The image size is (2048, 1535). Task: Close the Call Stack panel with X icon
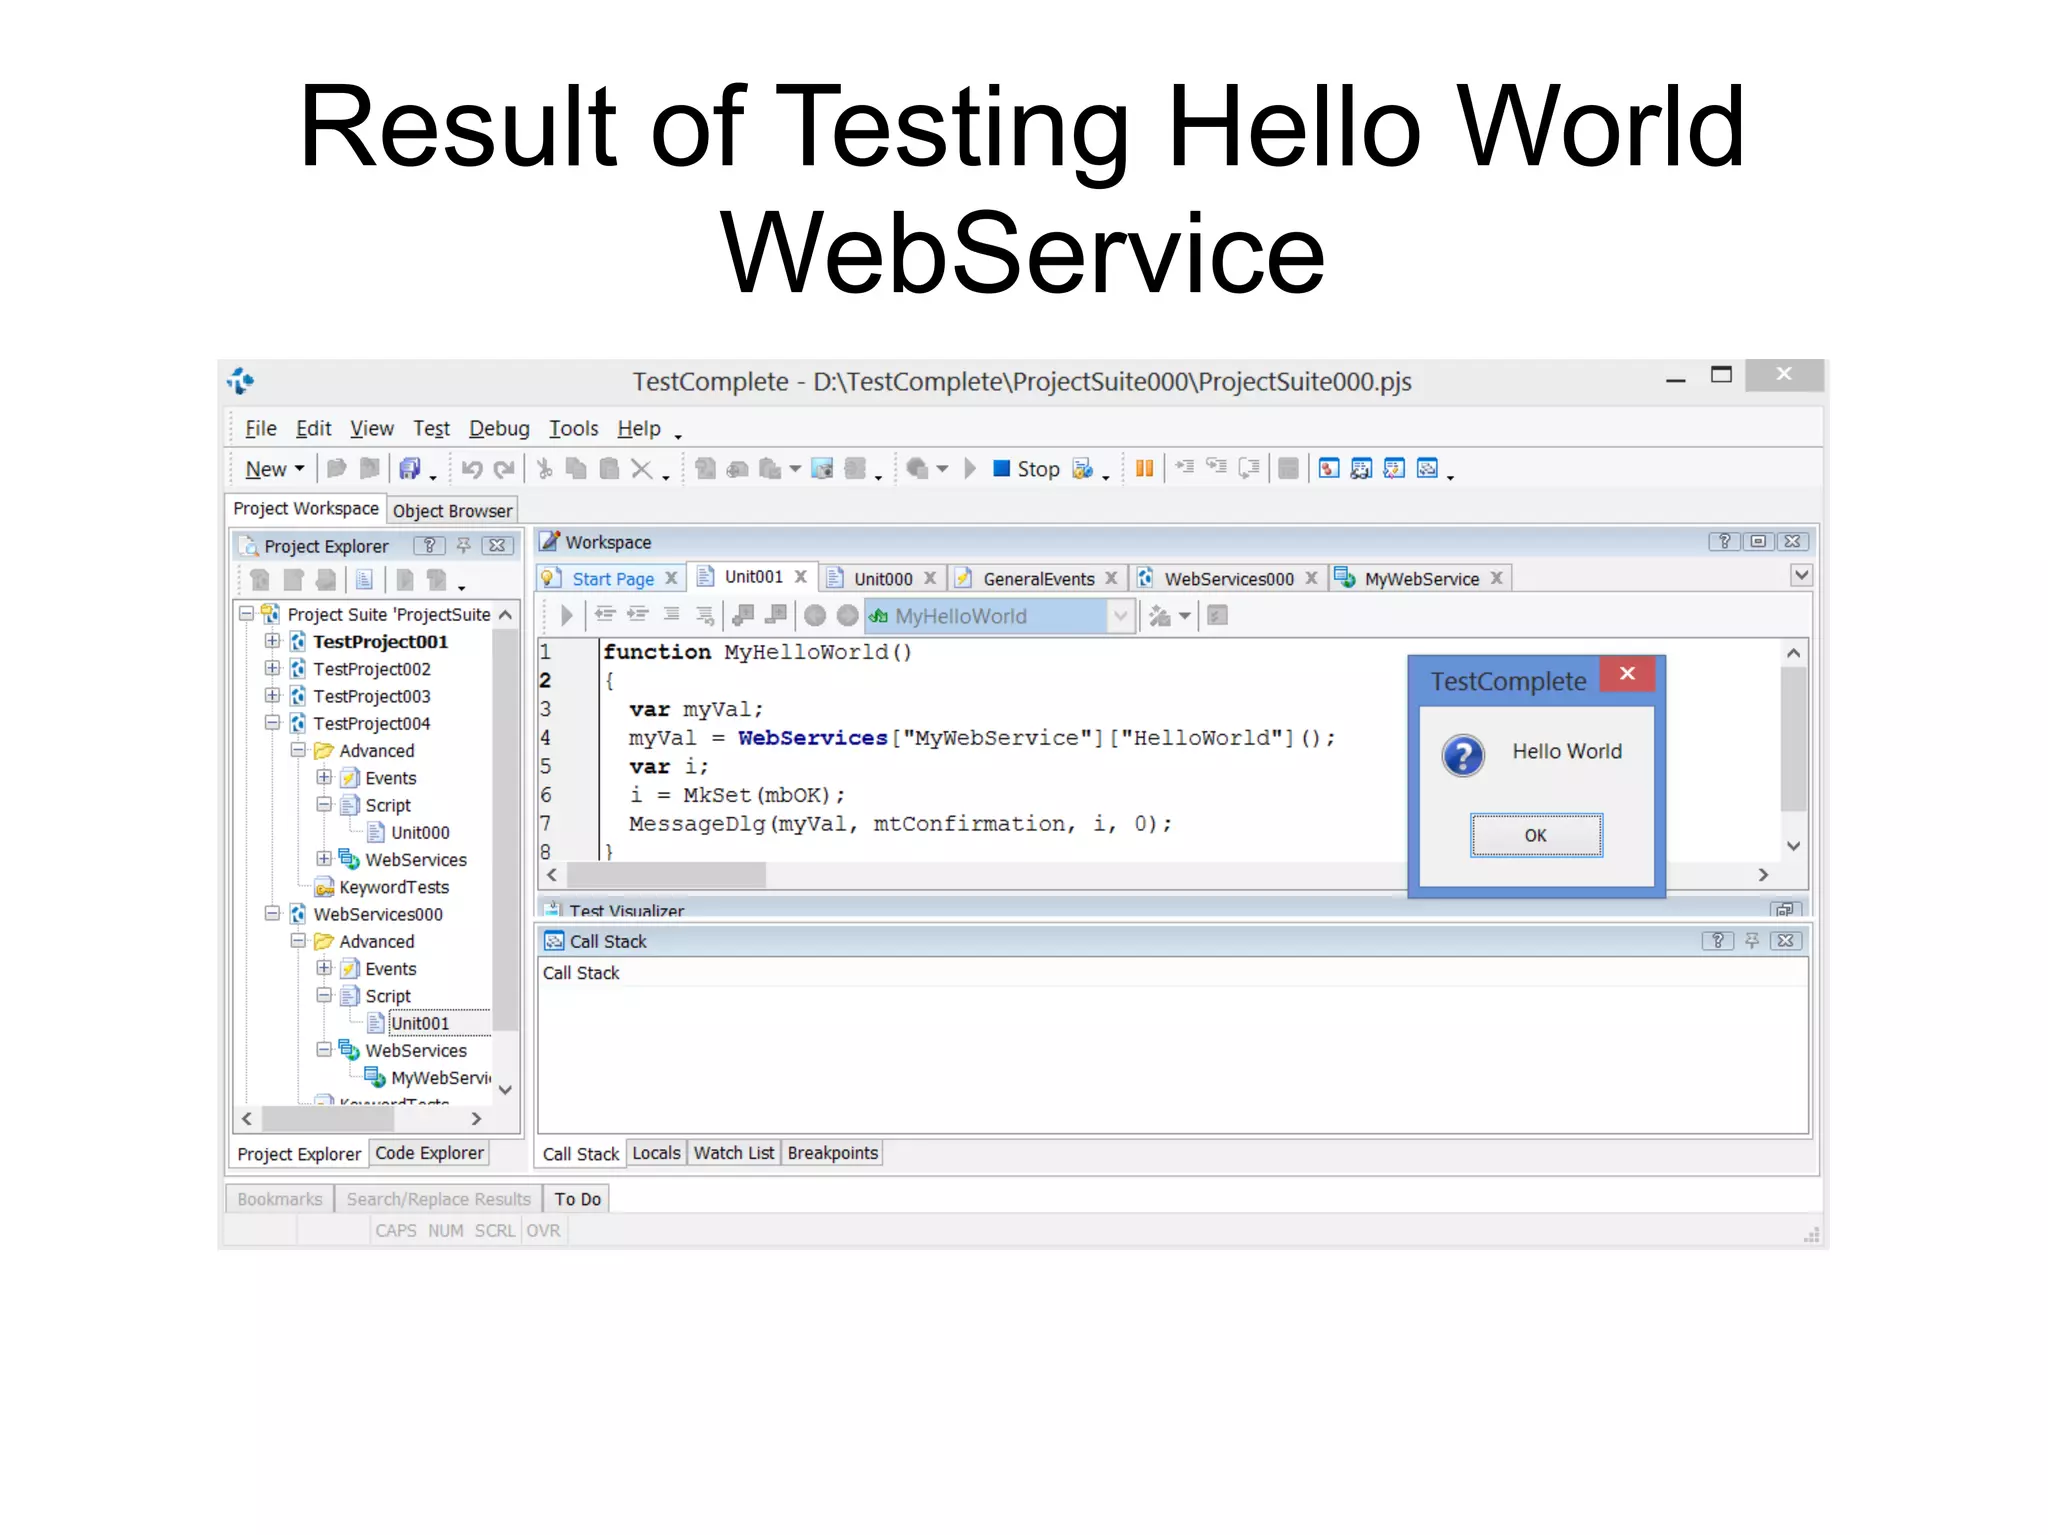click(1786, 941)
